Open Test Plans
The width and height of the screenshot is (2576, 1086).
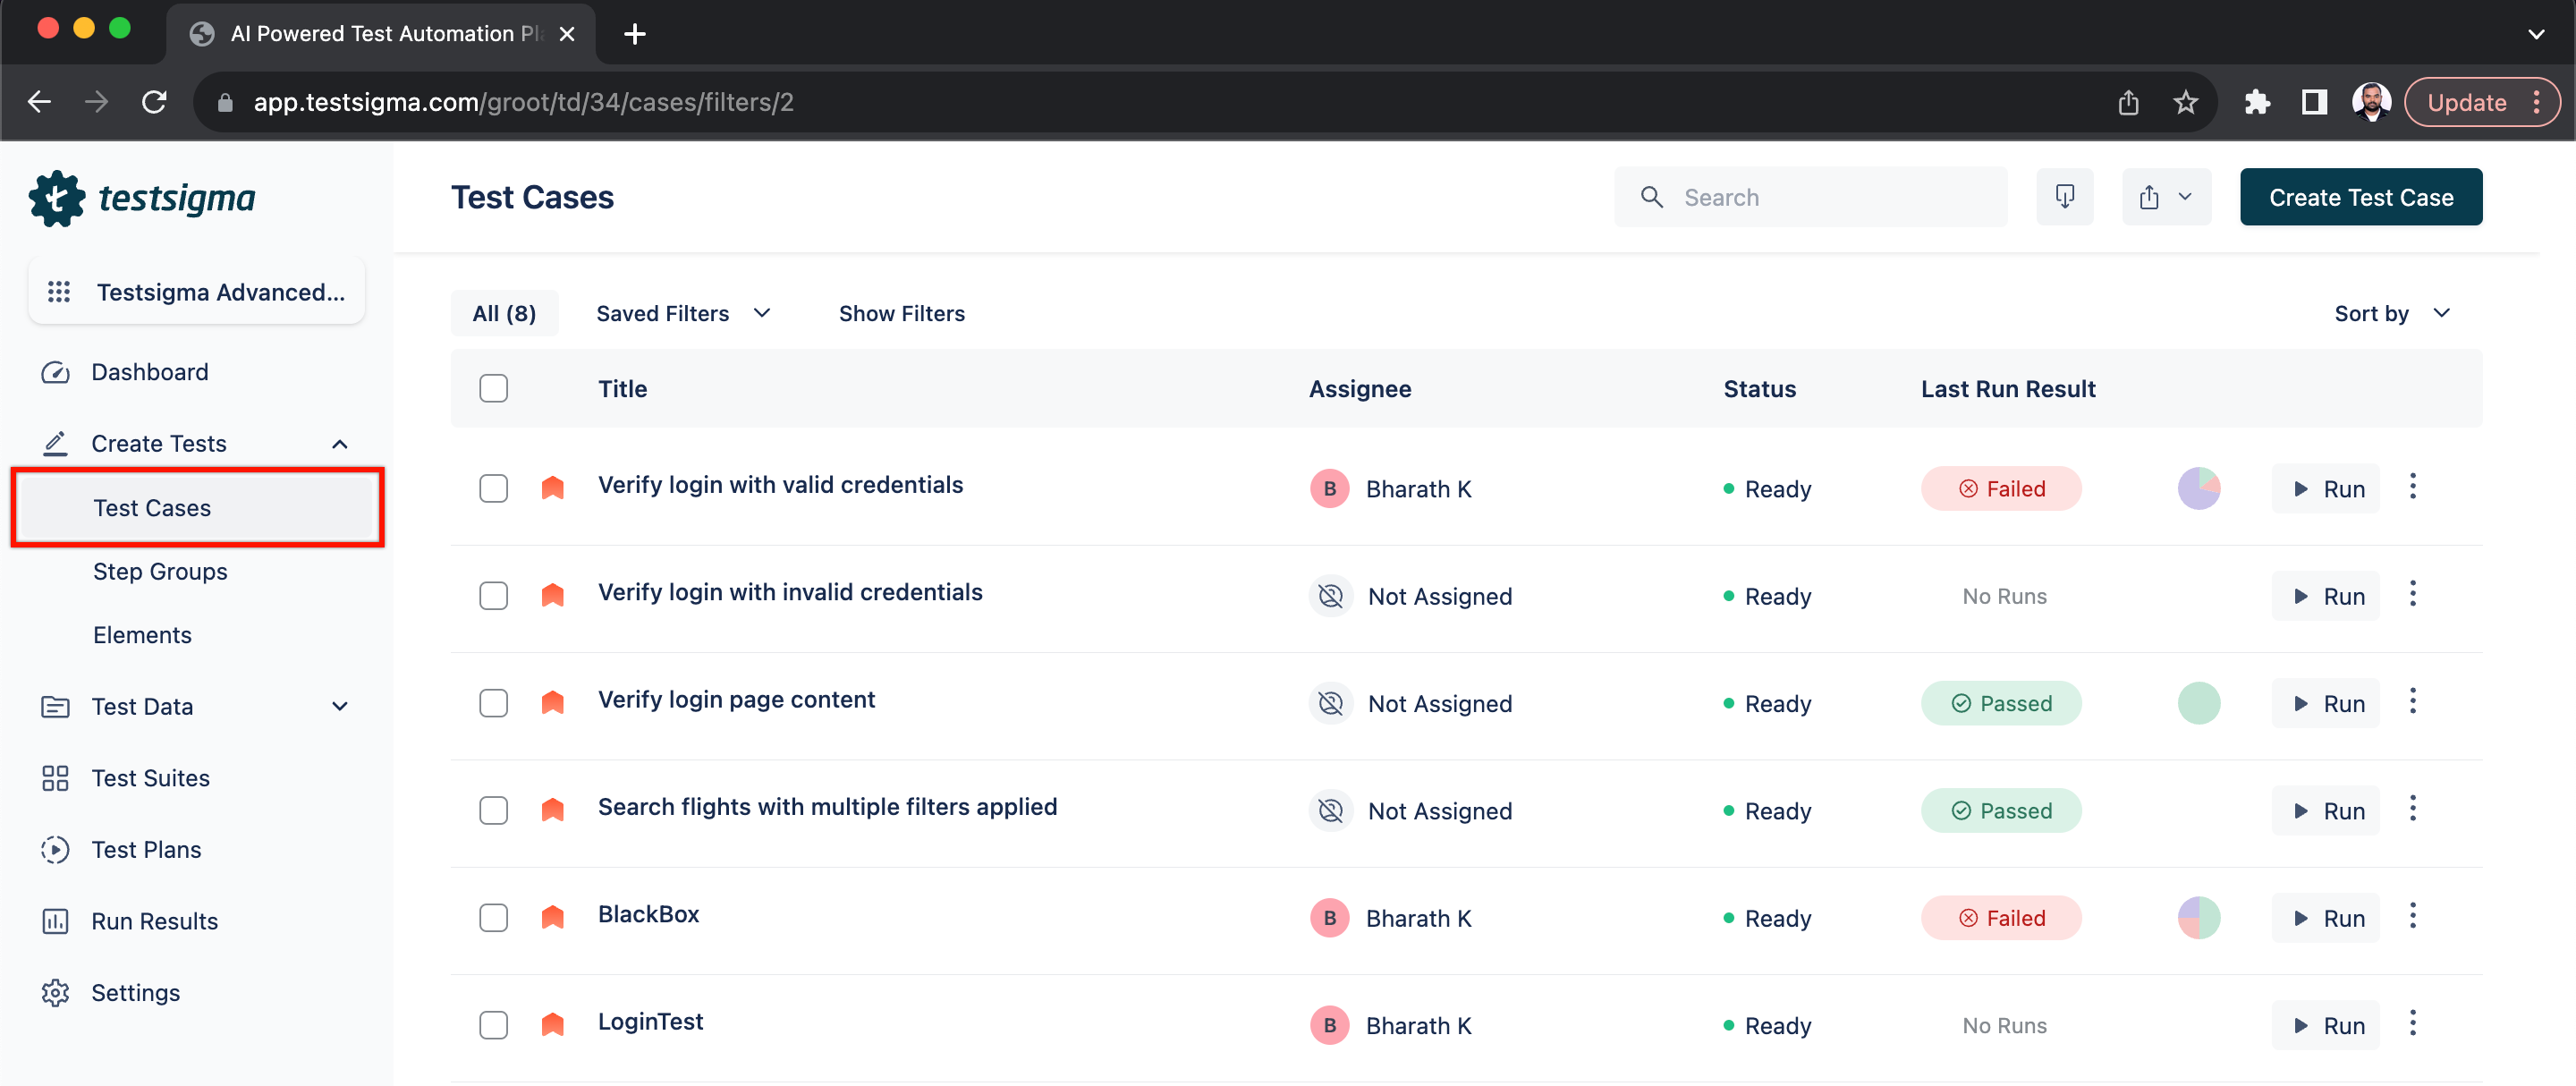146,849
